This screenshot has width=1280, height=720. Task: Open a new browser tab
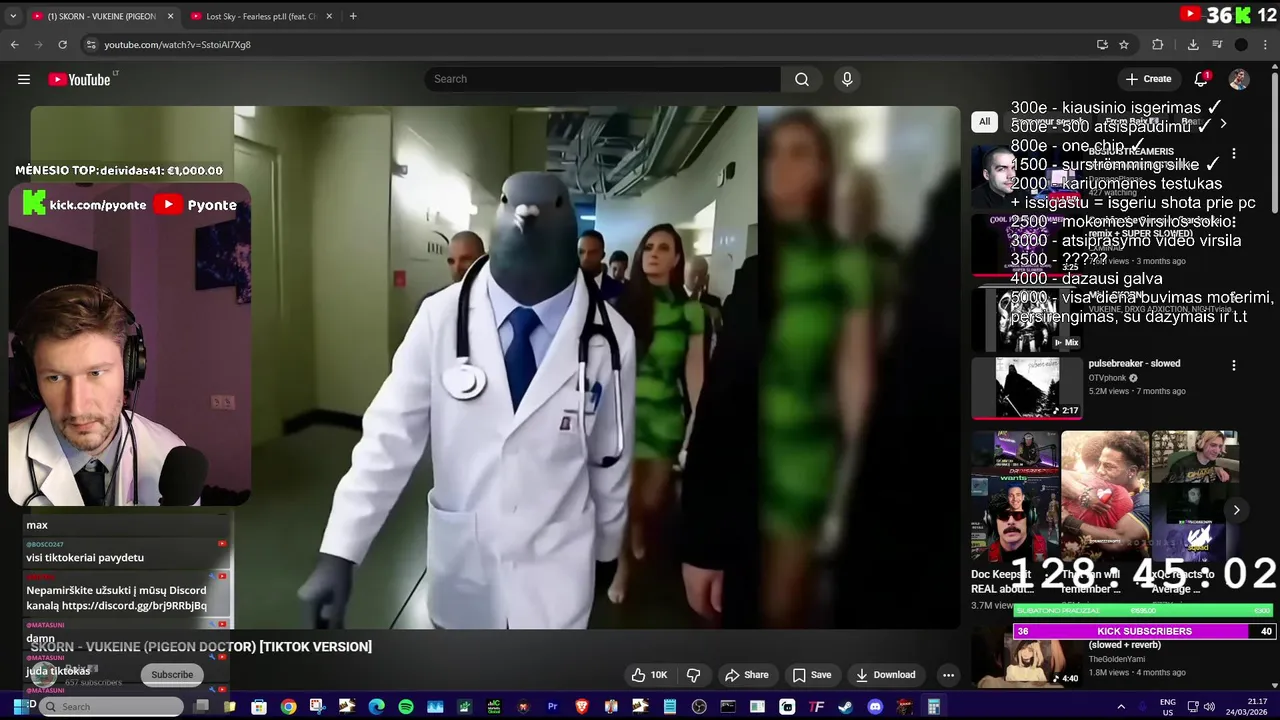point(353,16)
